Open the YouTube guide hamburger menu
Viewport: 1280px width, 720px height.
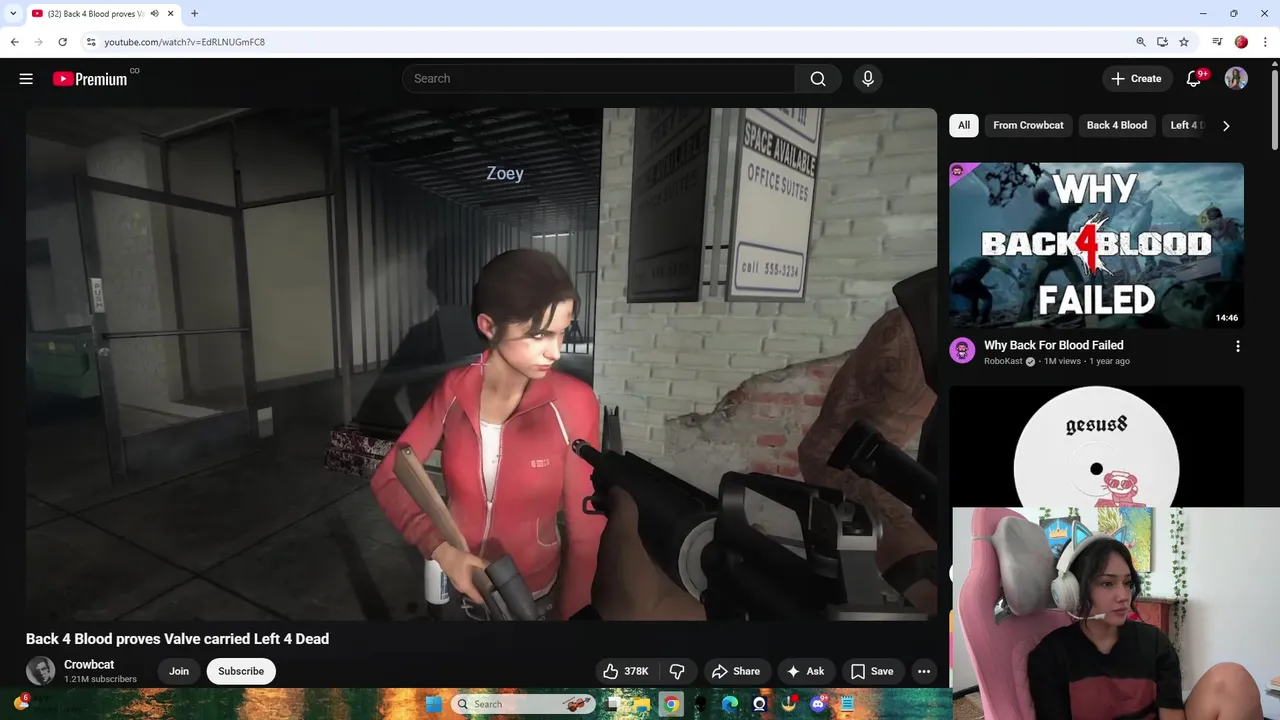[x=26, y=79]
